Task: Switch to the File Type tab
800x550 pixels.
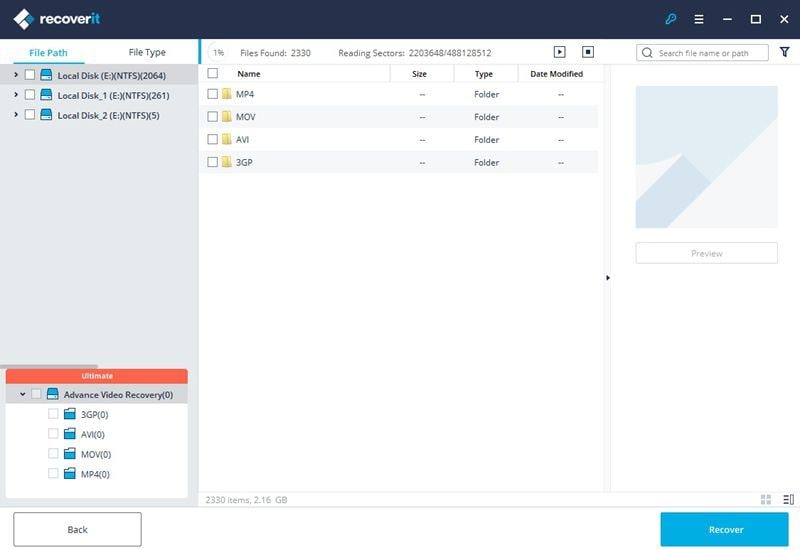Action: coord(147,53)
